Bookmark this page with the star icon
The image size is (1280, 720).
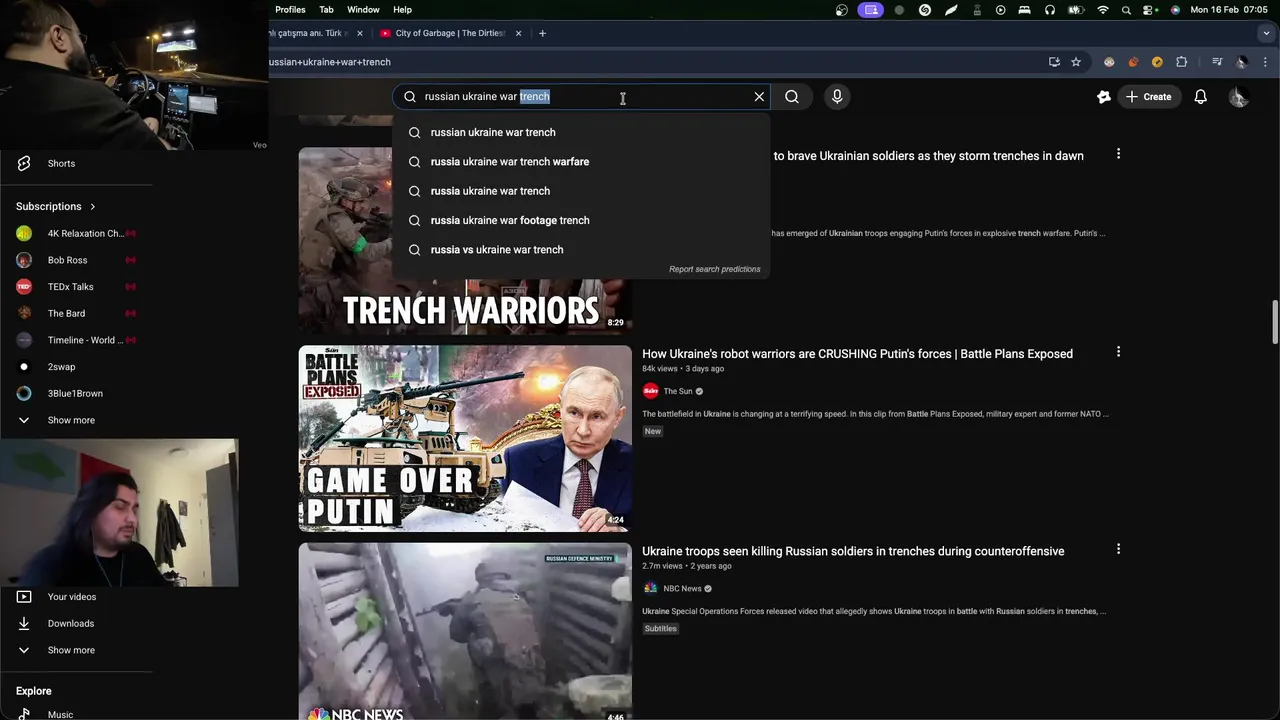(x=1076, y=62)
